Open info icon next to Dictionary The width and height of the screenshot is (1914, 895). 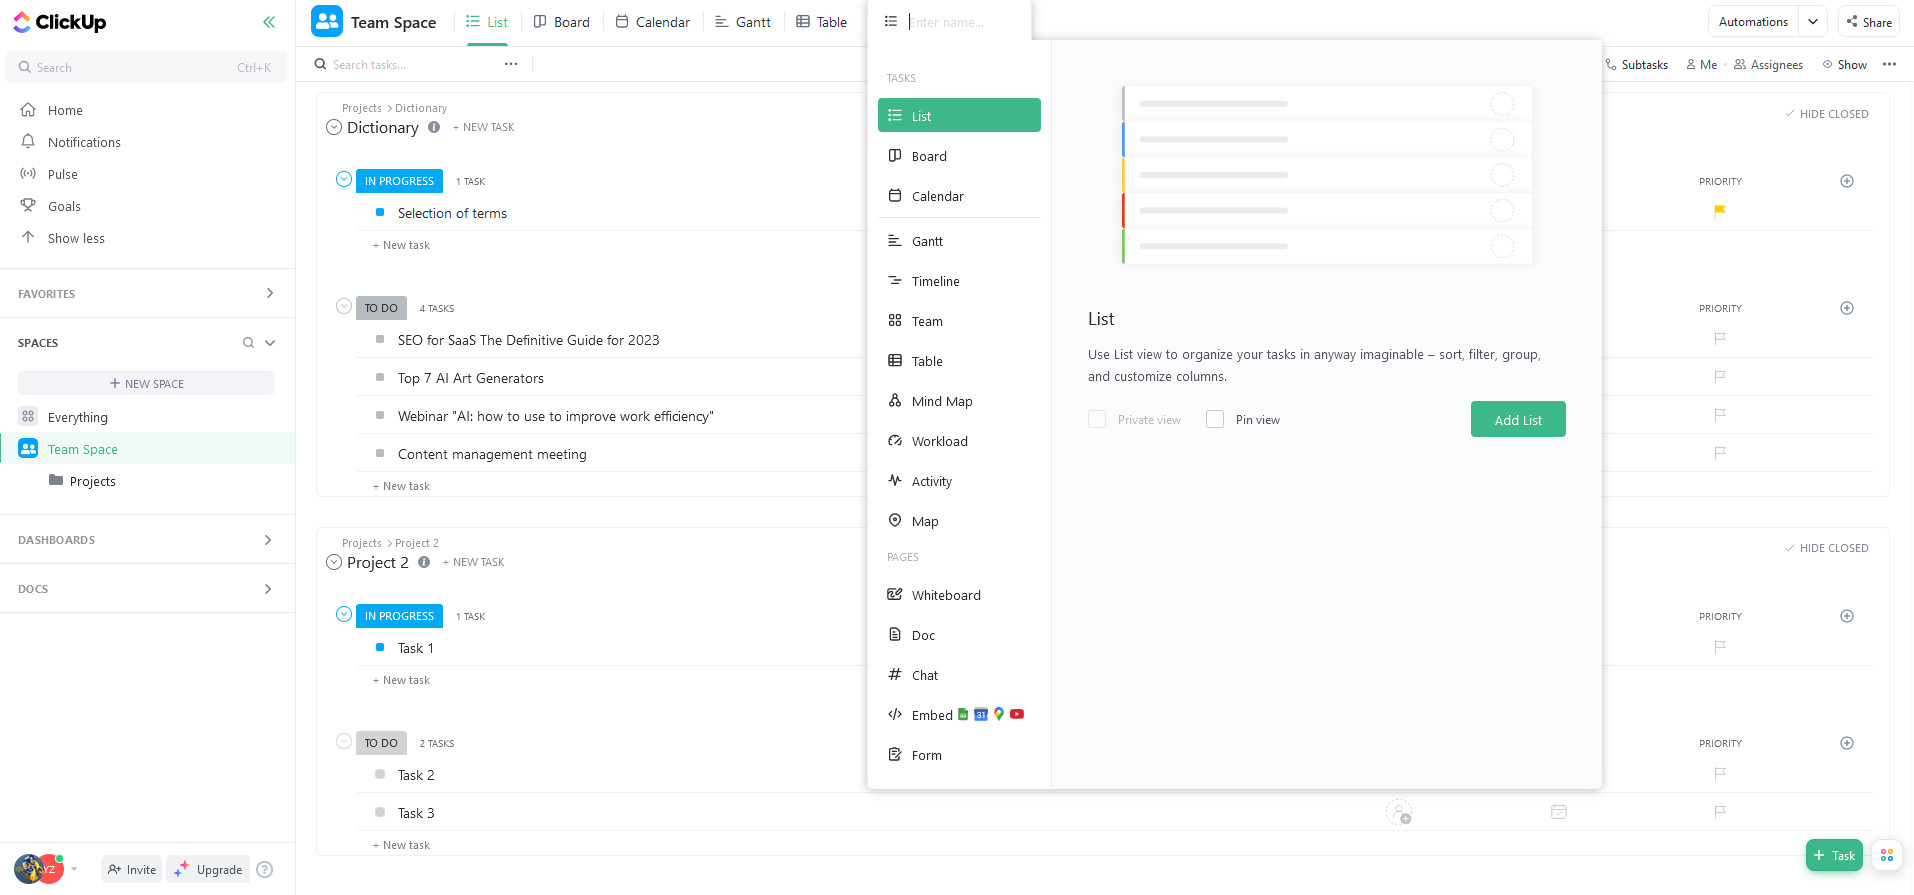[x=434, y=127]
